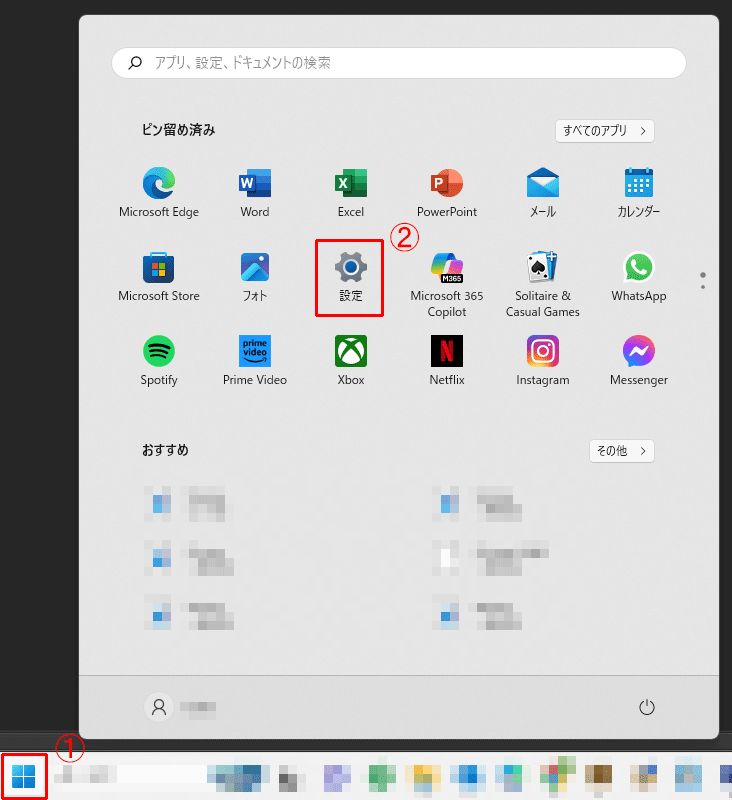This screenshot has width=732, height=800.
Task: Open the Microsoft Store app
Action: tap(159, 277)
